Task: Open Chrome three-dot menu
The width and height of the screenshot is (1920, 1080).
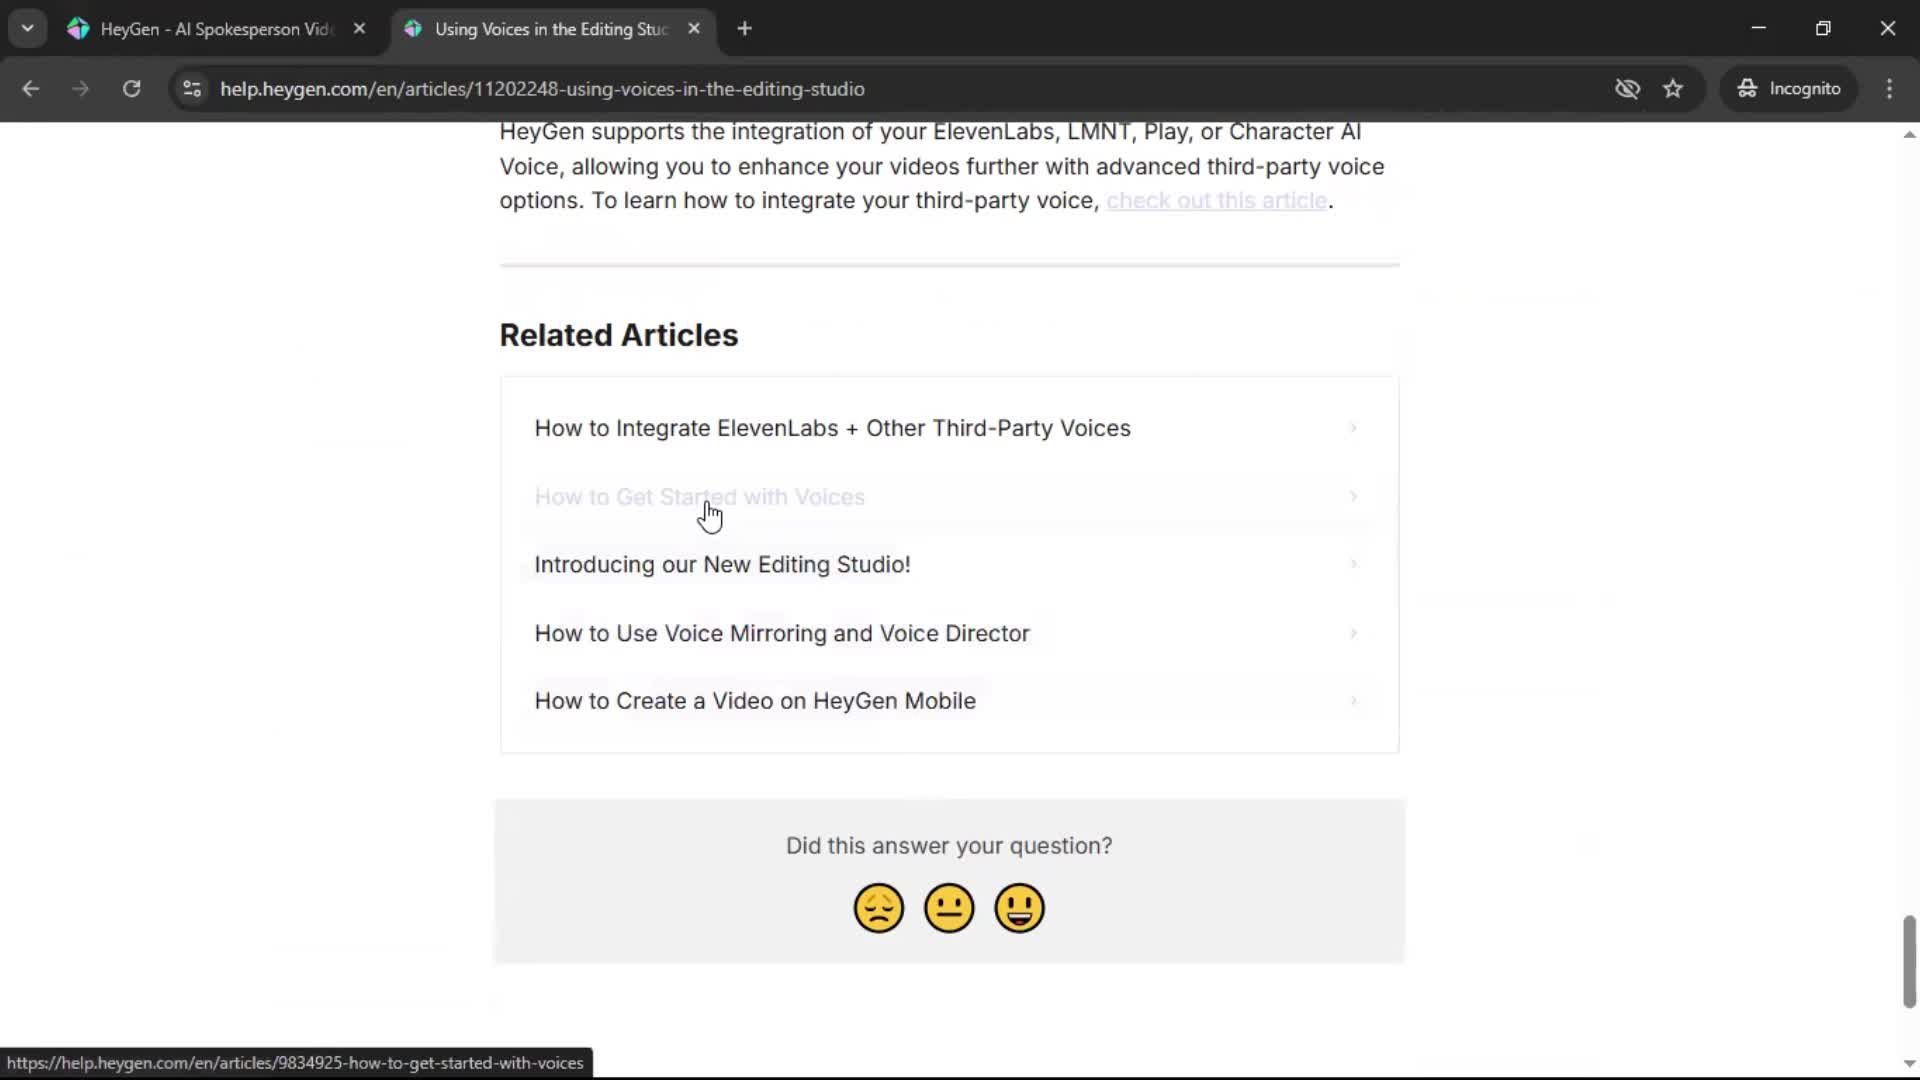Action: [x=1889, y=89]
